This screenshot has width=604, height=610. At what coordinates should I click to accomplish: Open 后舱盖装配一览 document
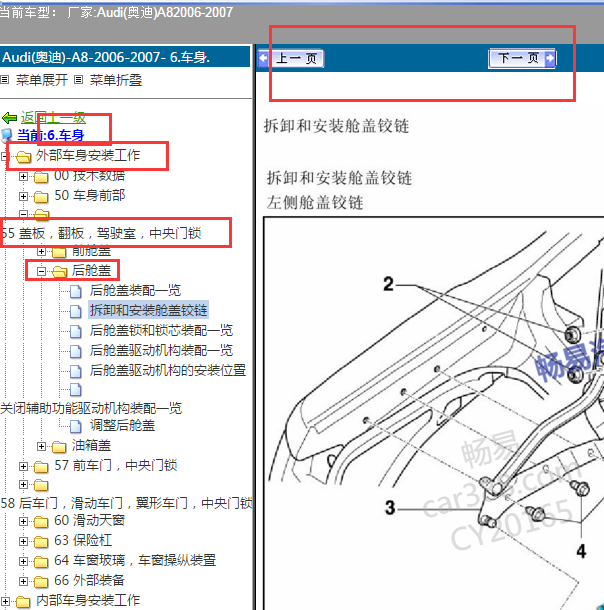[135, 290]
